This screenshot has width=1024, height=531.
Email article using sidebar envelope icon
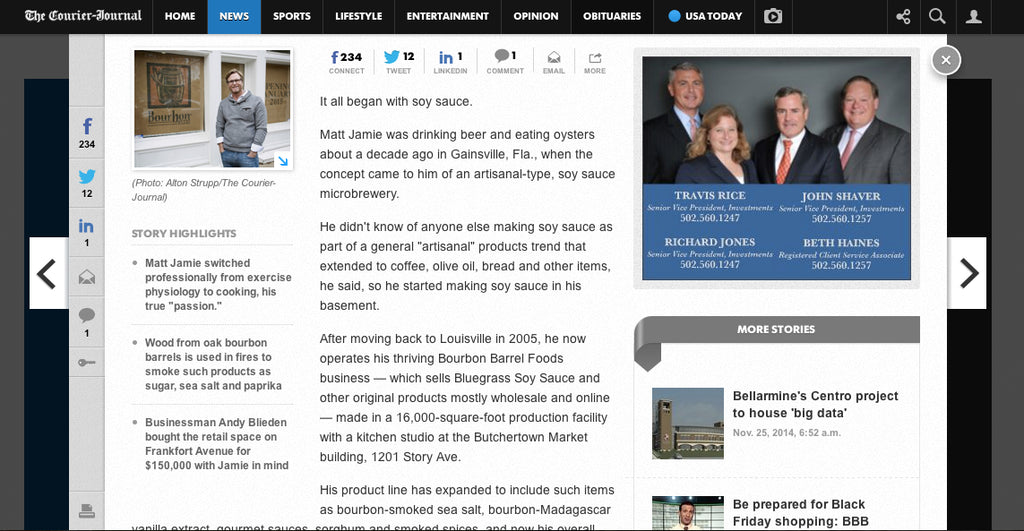coord(87,277)
